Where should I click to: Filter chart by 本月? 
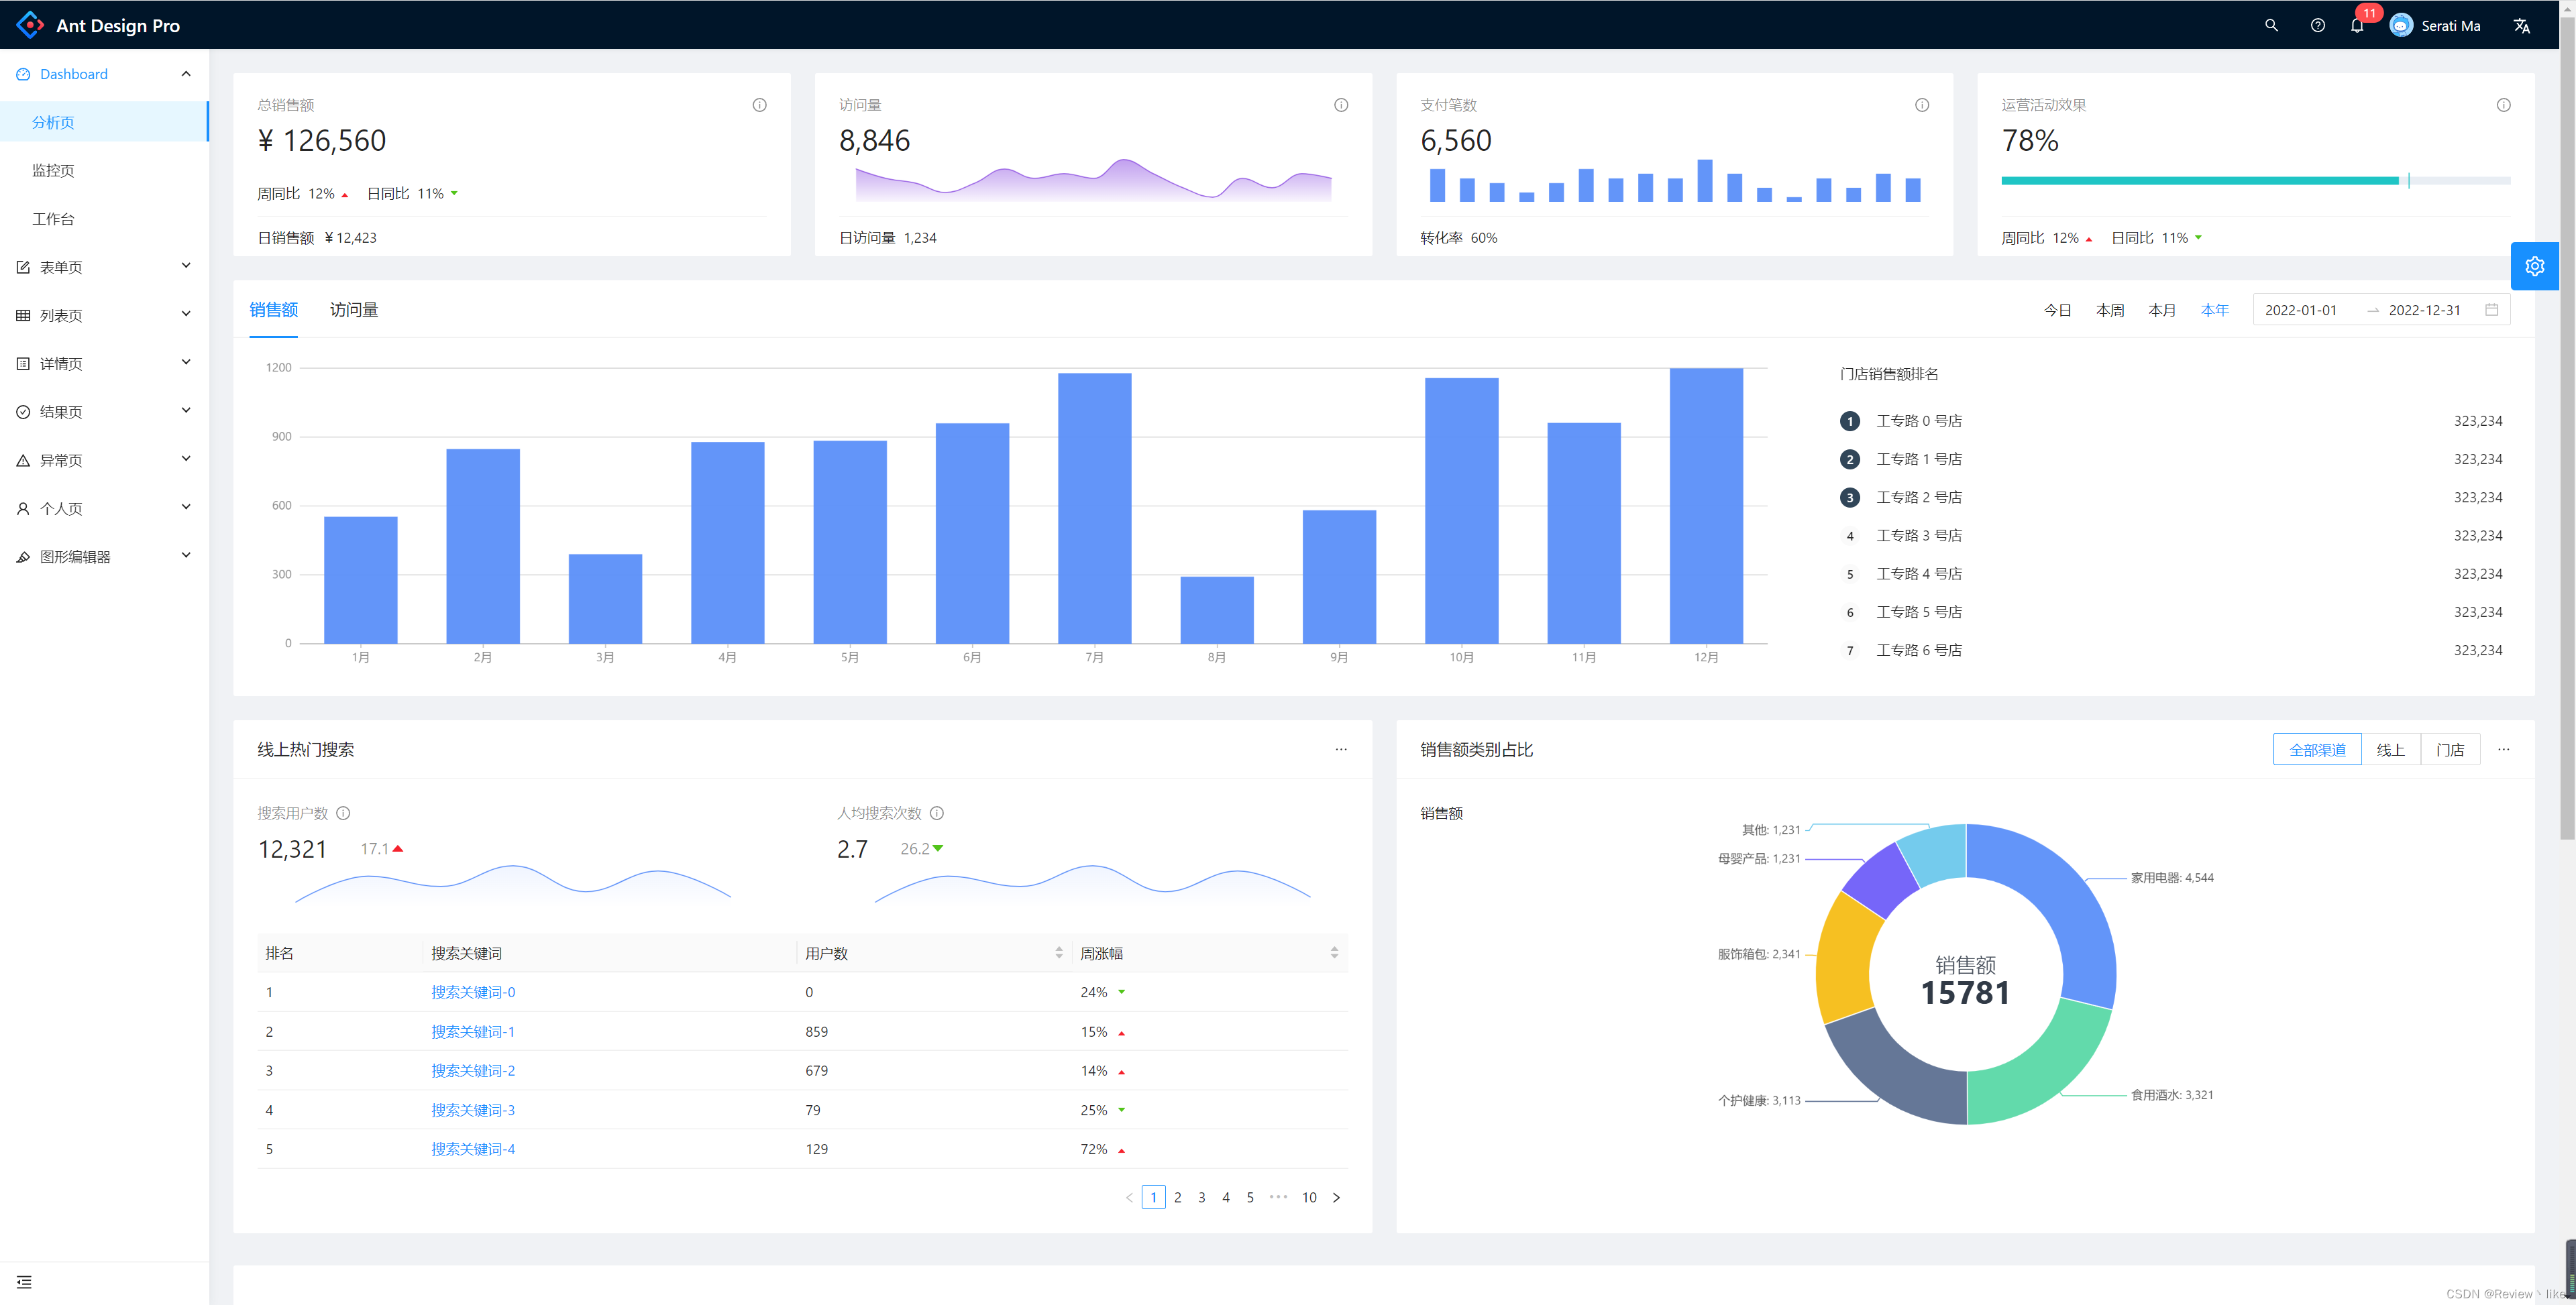click(x=2162, y=310)
